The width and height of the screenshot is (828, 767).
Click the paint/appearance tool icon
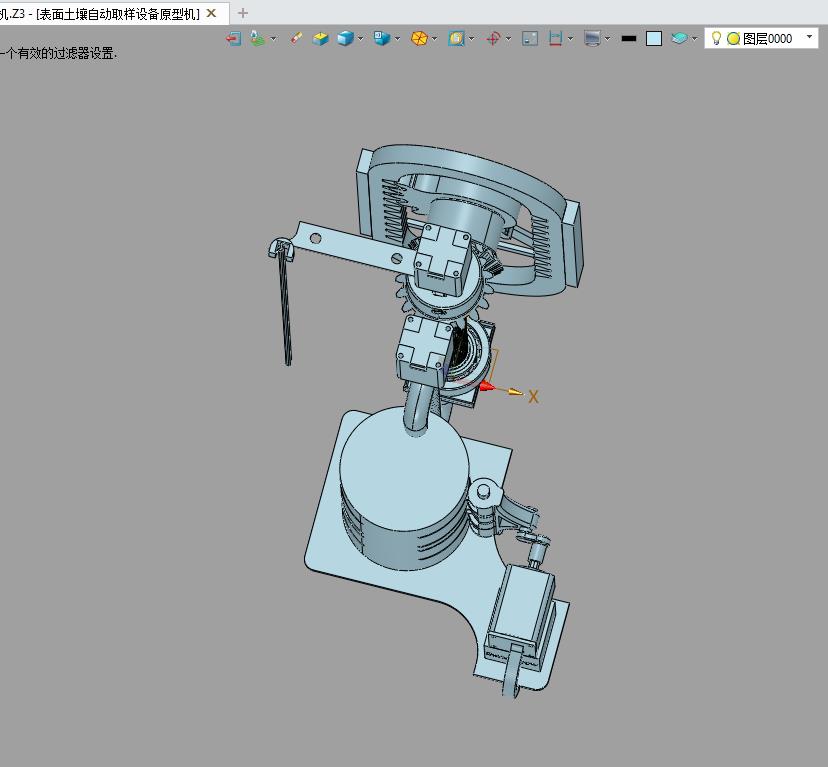(257, 39)
